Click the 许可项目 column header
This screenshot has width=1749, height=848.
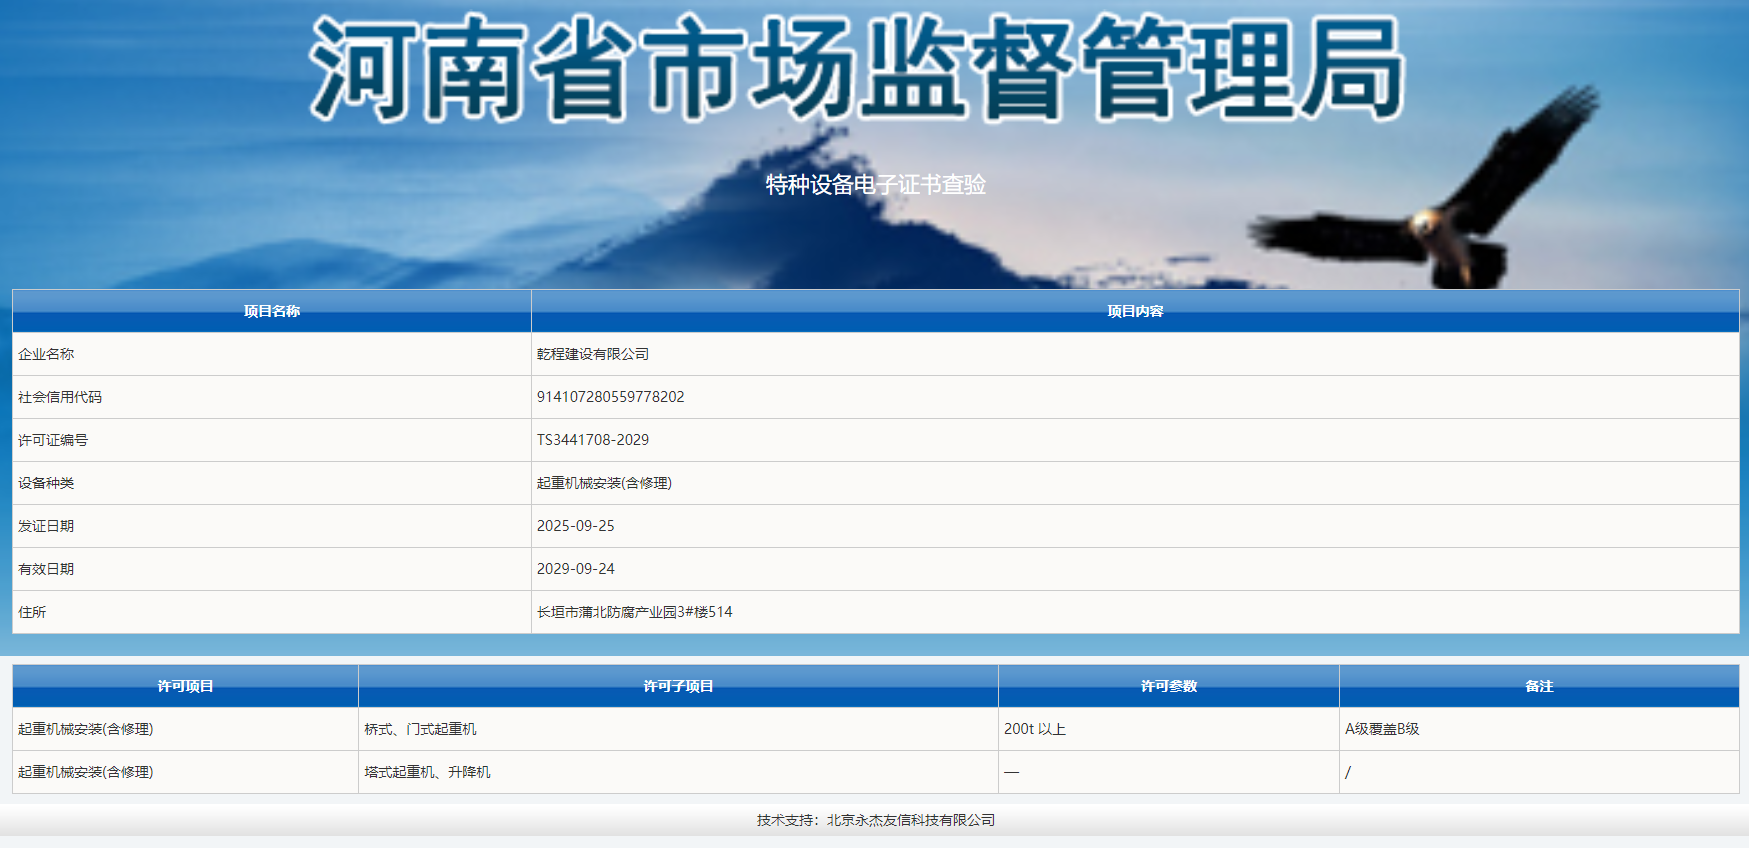tap(185, 686)
